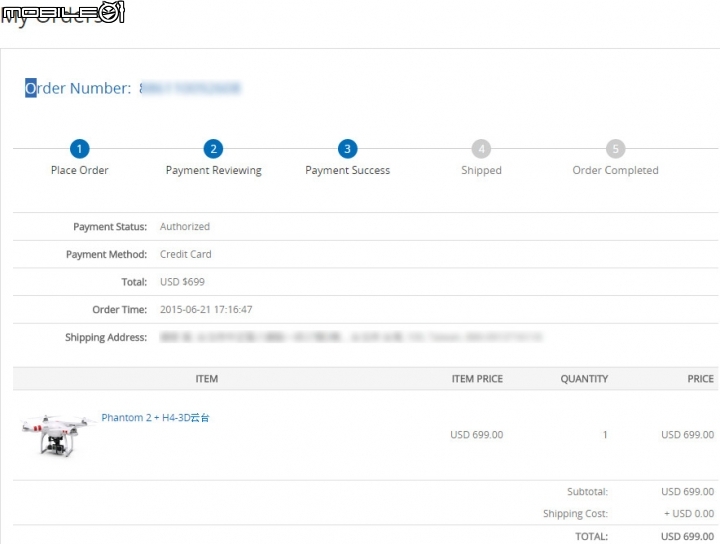
Task: Select the Place Order step label
Action: click(x=79, y=170)
